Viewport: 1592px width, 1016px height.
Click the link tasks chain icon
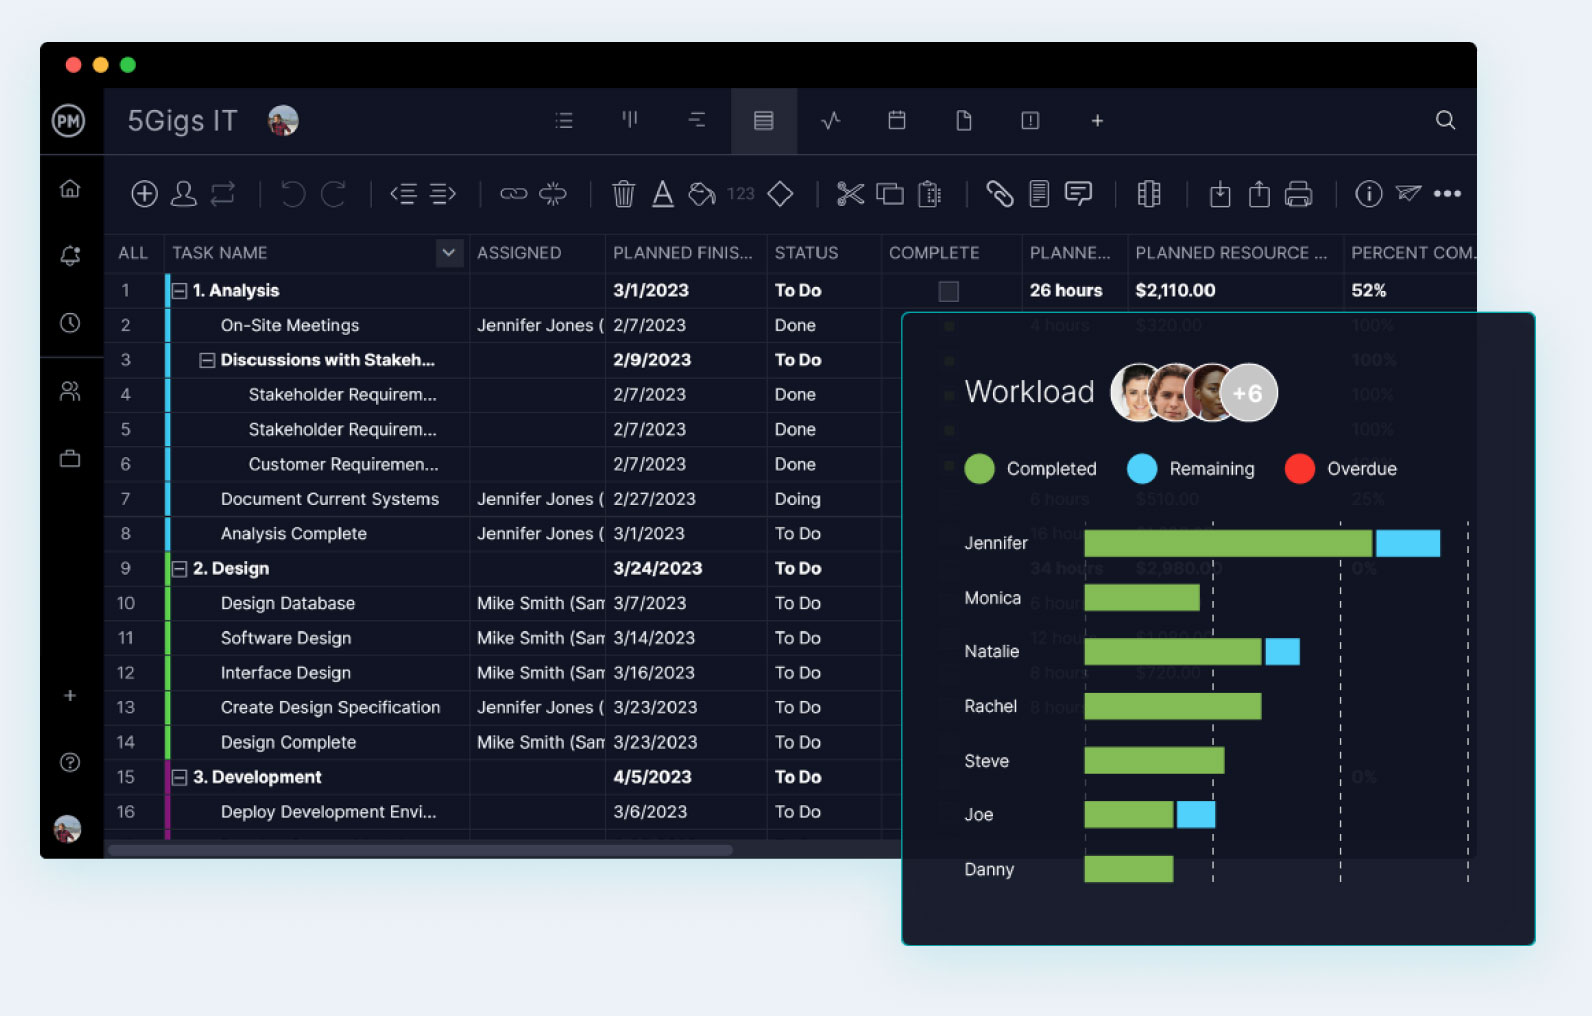click(513, 194)
